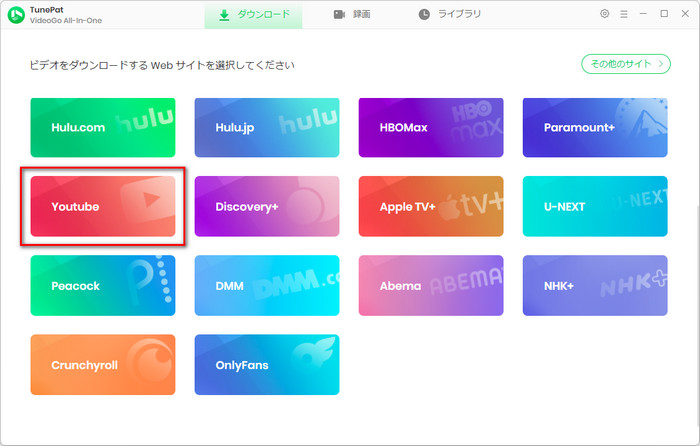
Task: Open the hamburger menu icon
Action: point(624,14)
